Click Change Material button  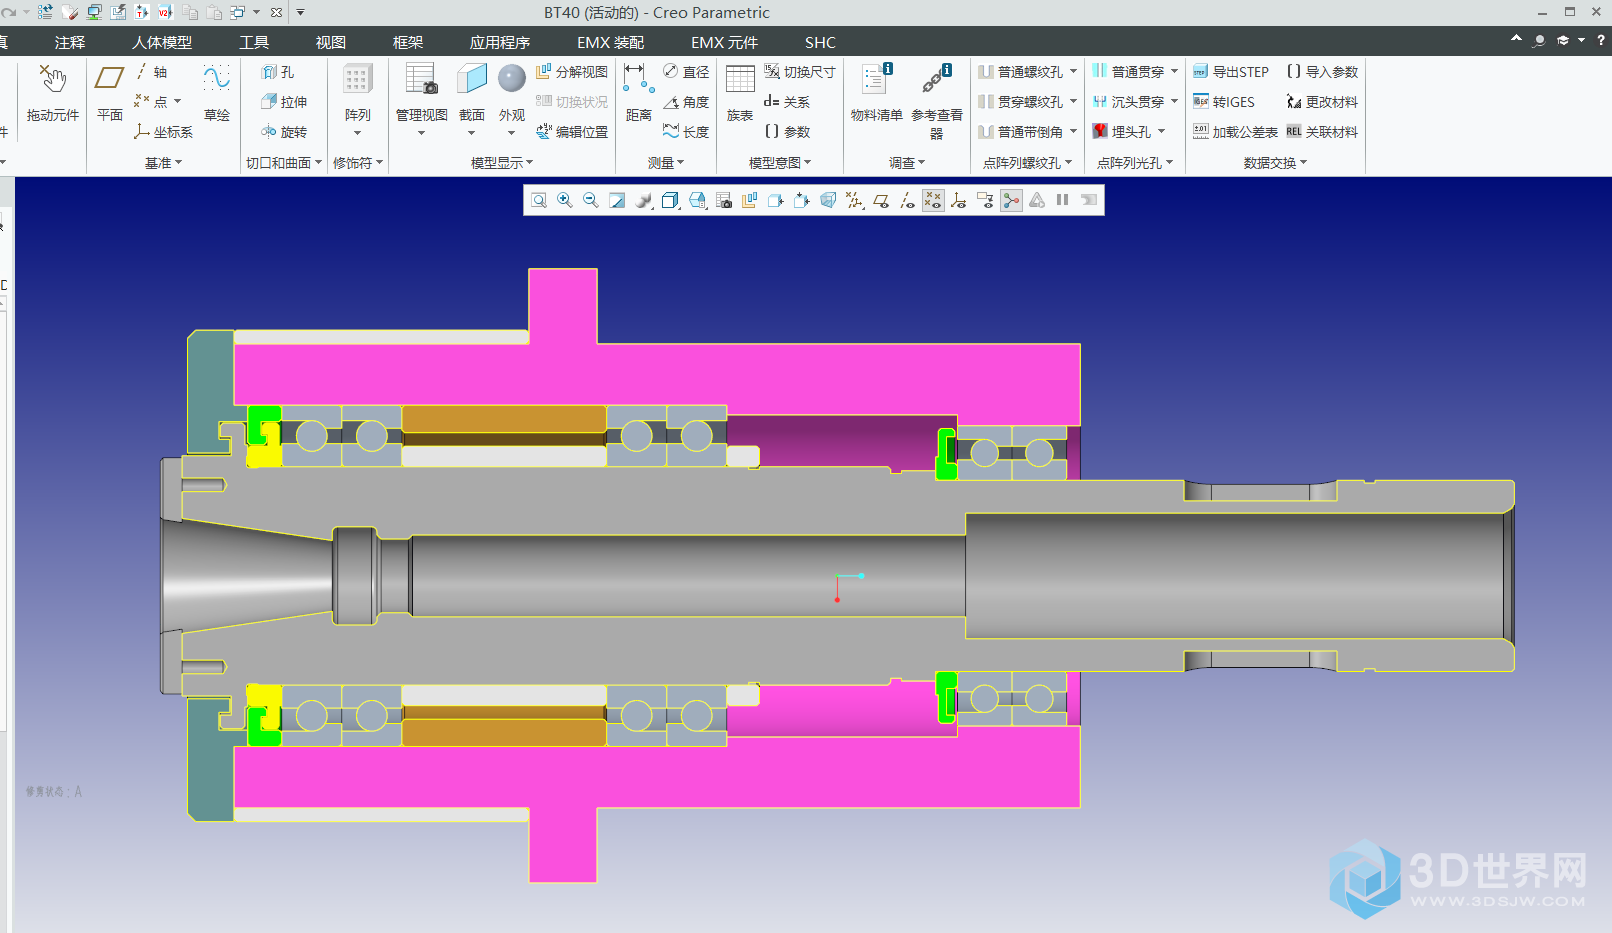[x=1322, y=102]
